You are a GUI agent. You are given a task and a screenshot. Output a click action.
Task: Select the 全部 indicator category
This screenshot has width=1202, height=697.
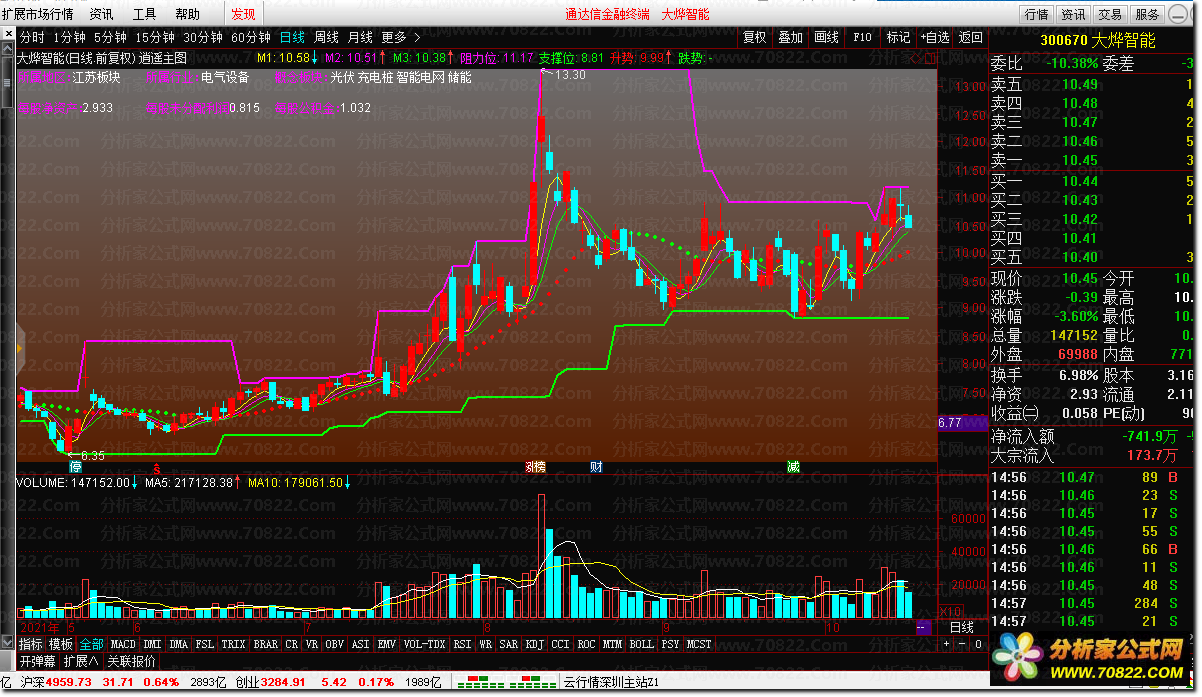(x=92, y=644)
